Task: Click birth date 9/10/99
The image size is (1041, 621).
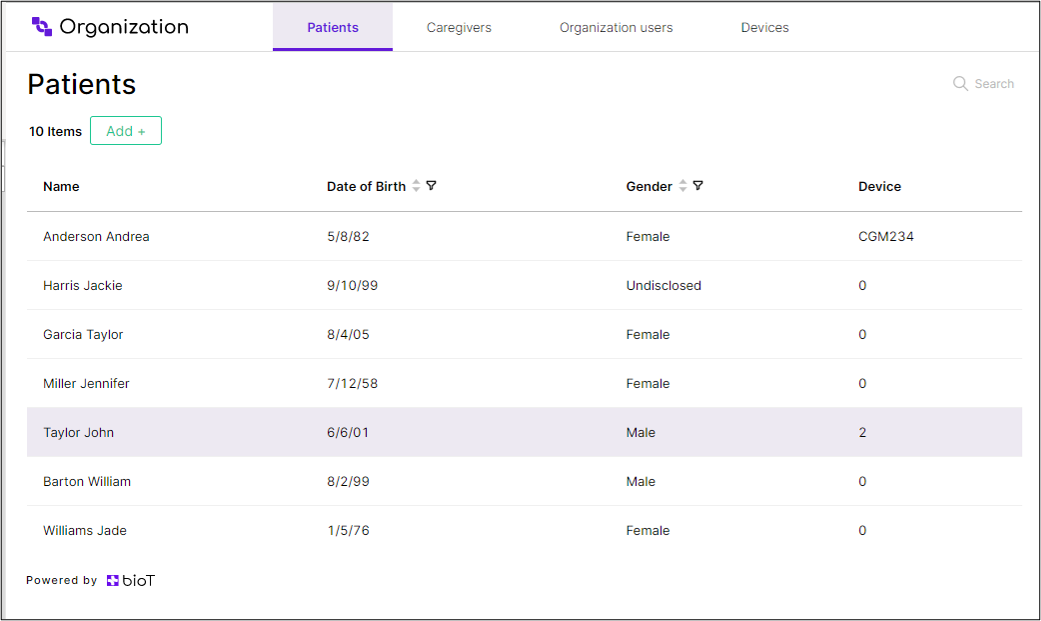Action: tap(352, 286)
